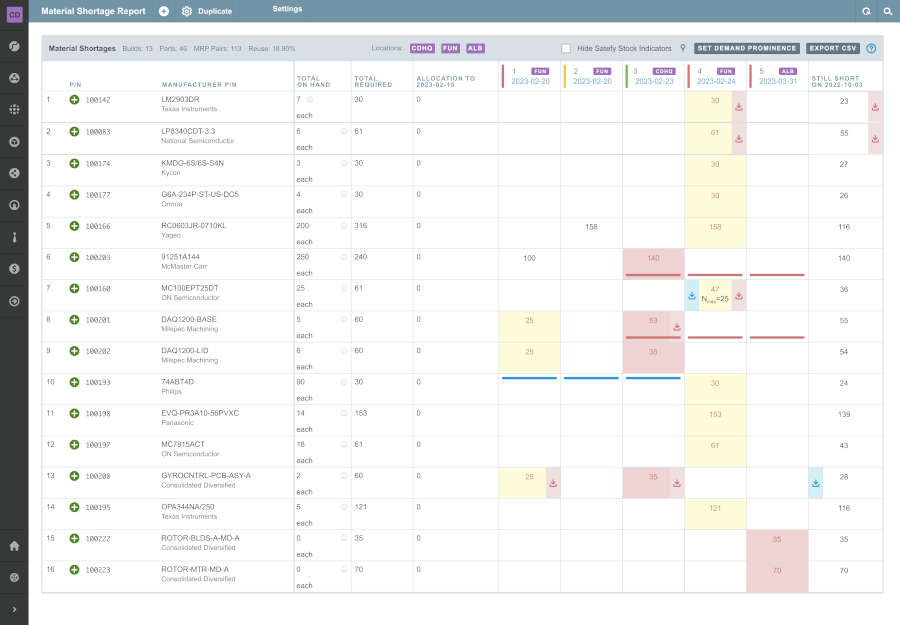Select part name DAQ1200-BASE
The width and height of the screenshot is (900, 625).
[x=189, y=319]
